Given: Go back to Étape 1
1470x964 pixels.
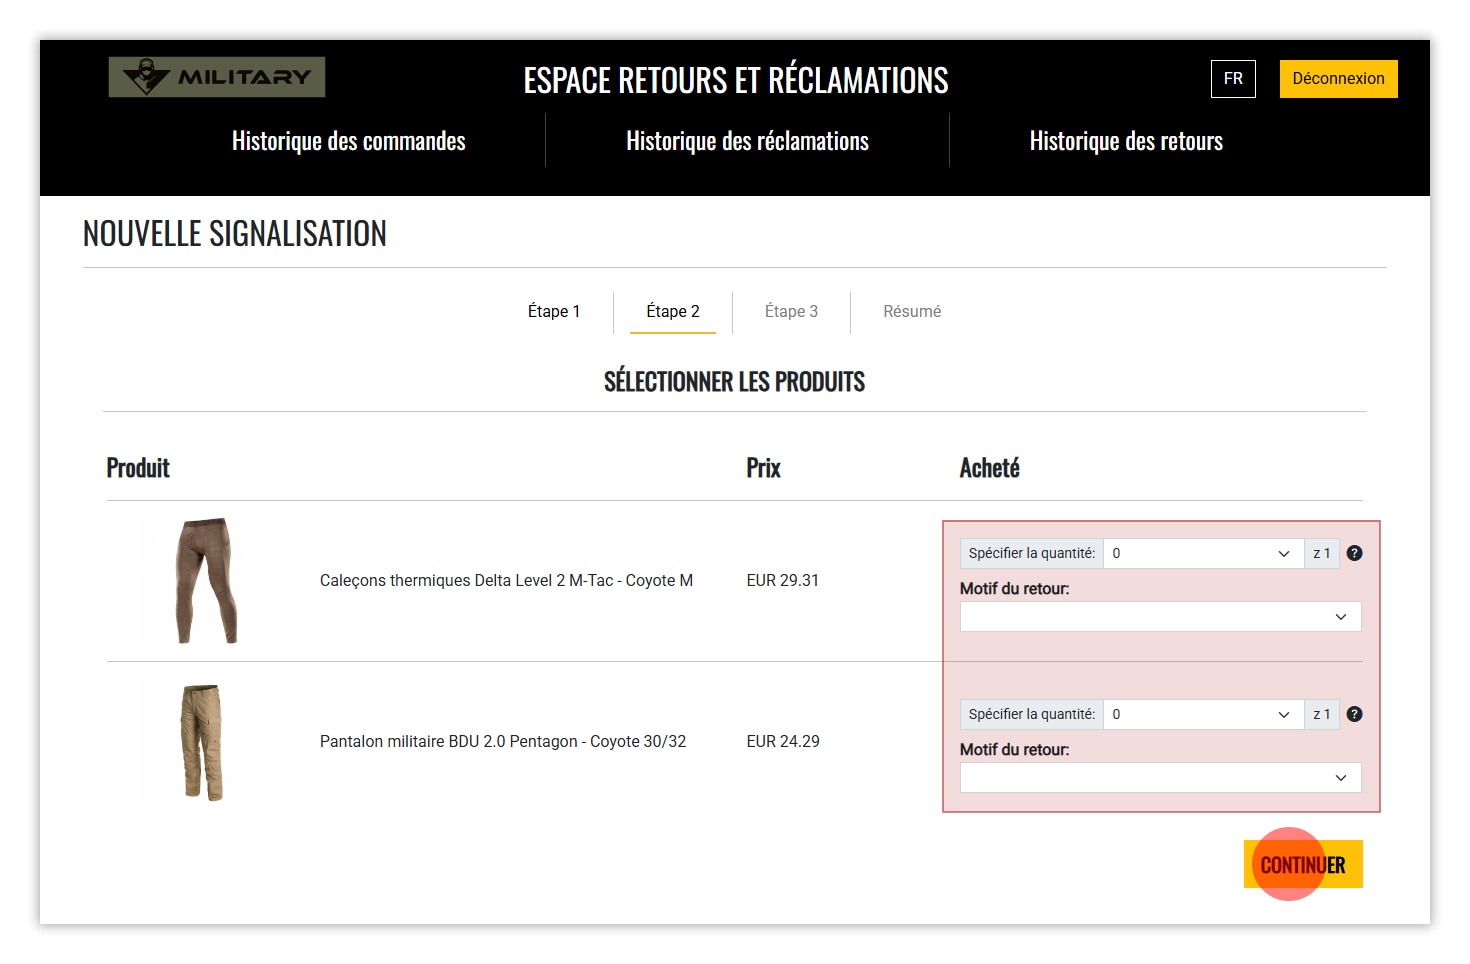Looking at the screenshot, I should [553, 311].
